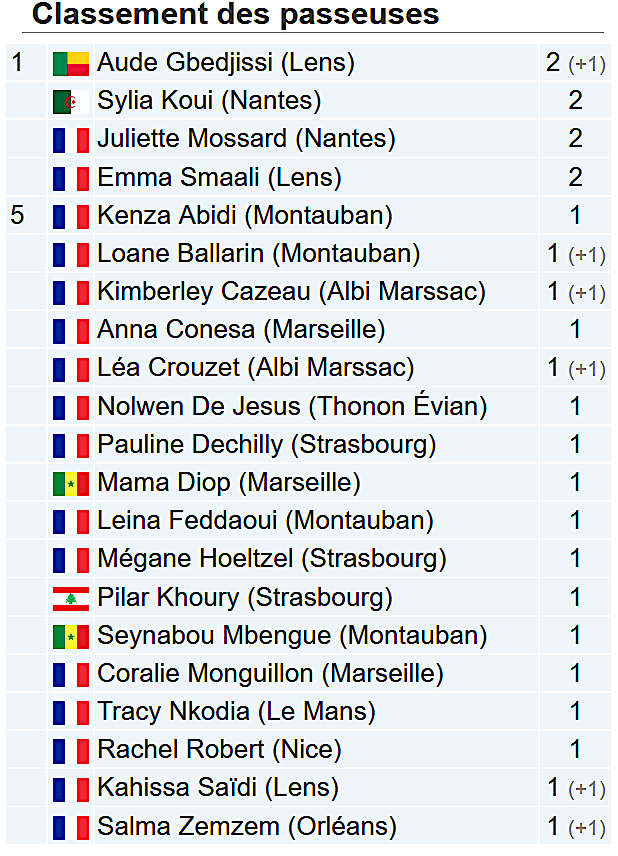Click the French flag beside Salma Zemzem
The width and height of the screenshot is (618, 856).
pyautogui.click(x=71, y=827)
